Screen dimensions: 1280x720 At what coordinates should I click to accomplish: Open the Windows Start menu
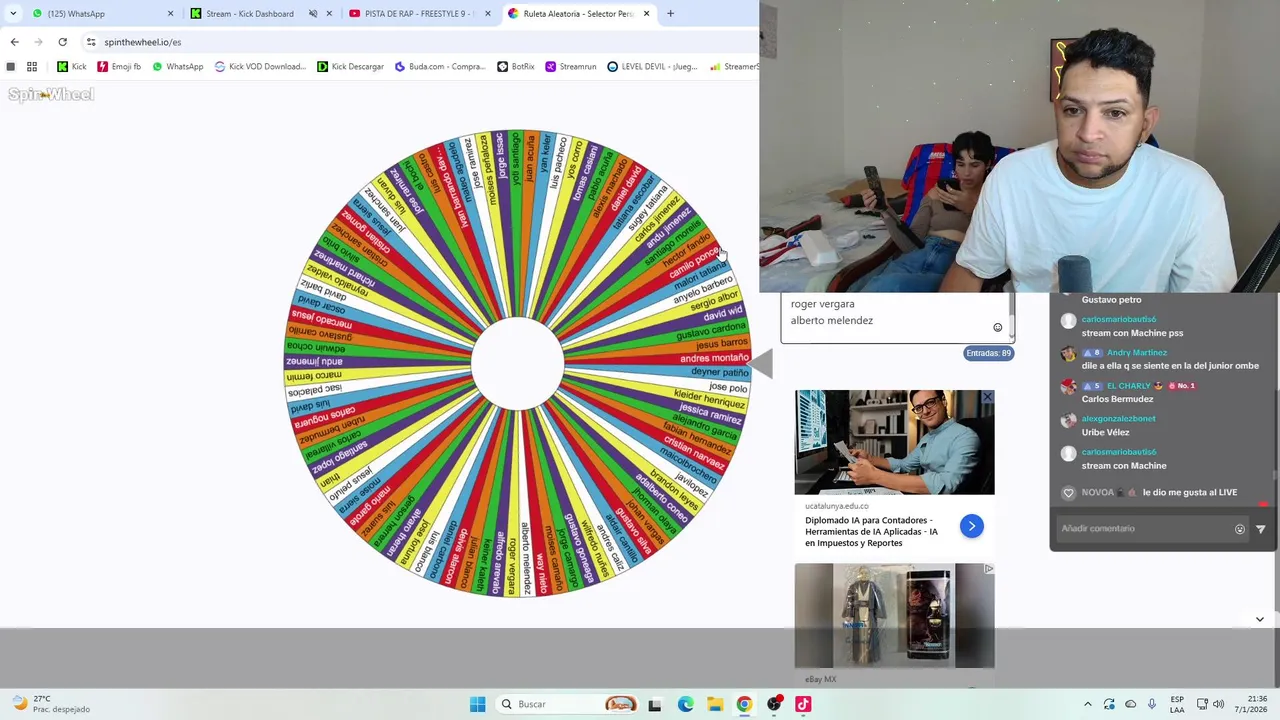477,704
